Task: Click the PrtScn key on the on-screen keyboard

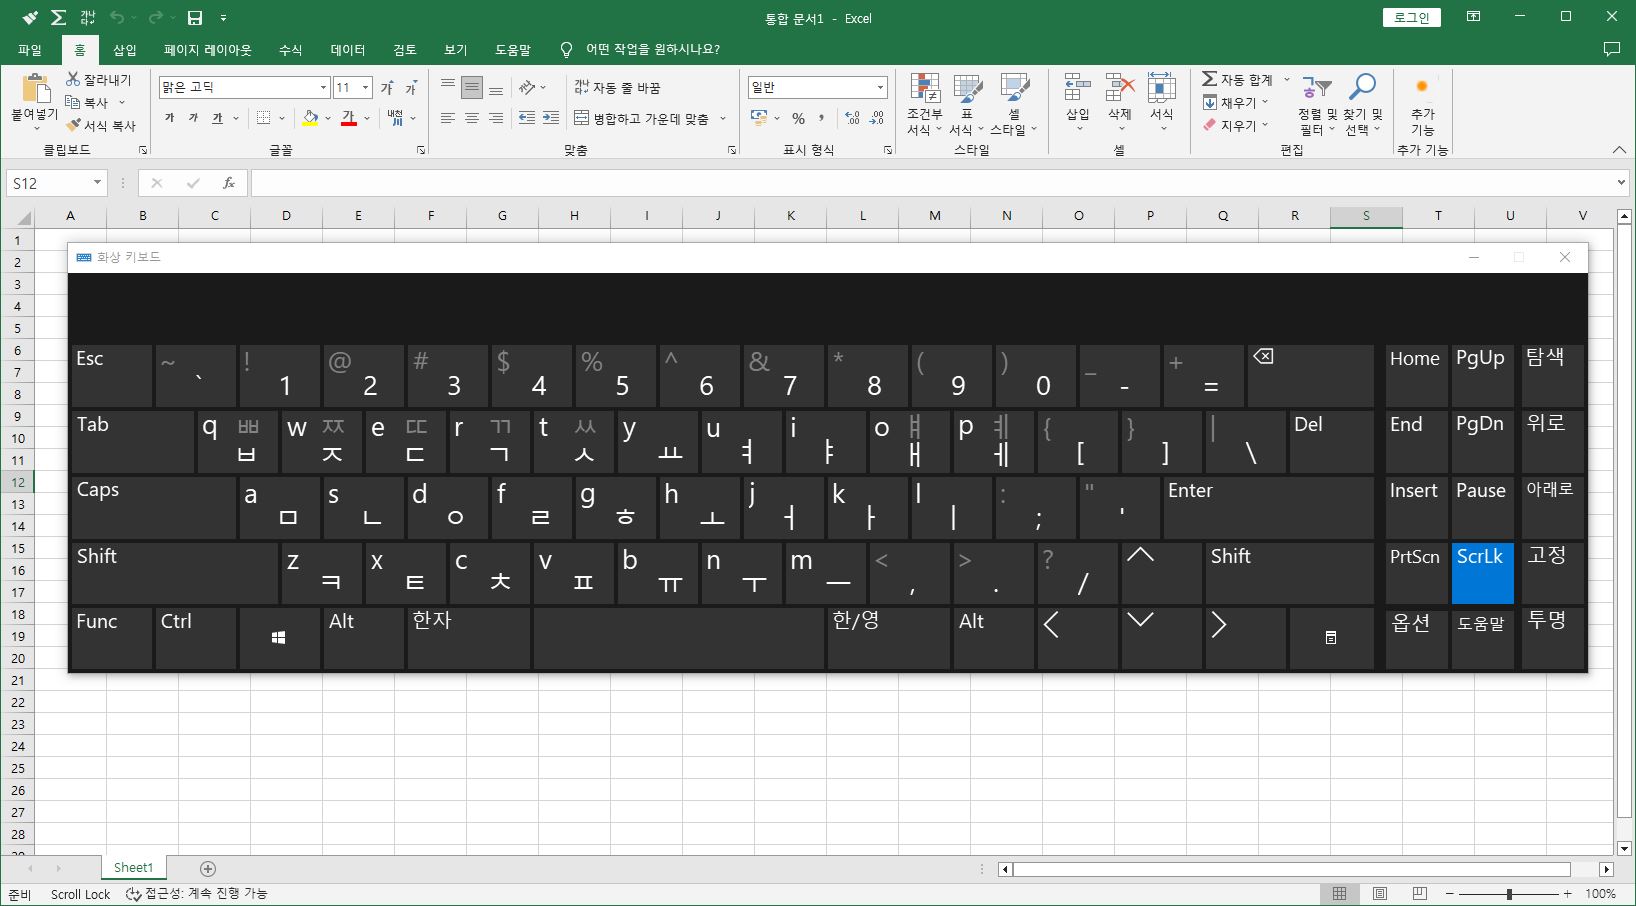Action: [1416, 573]
